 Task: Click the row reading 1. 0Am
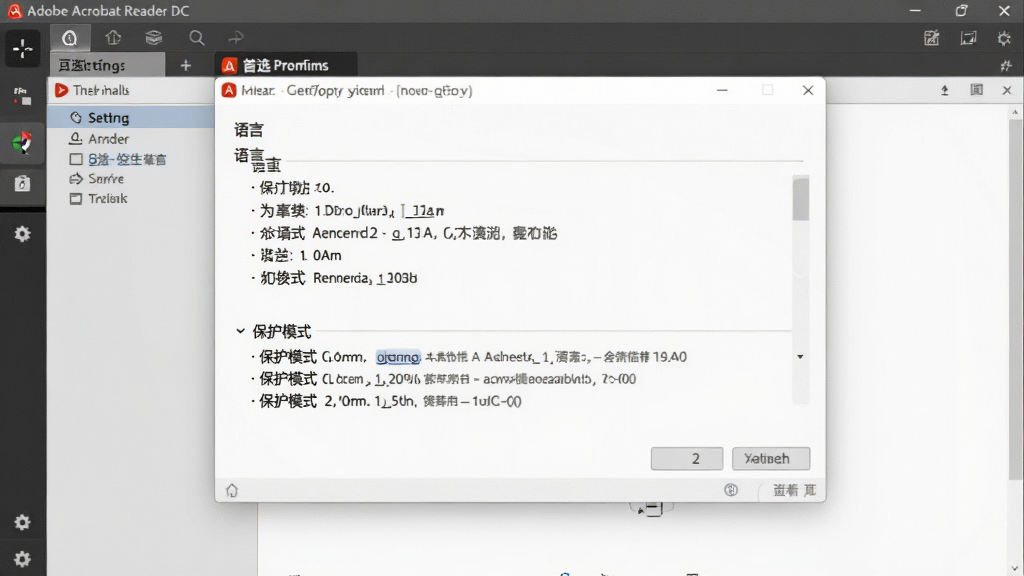pyautogui.click(x=296, y=255)
